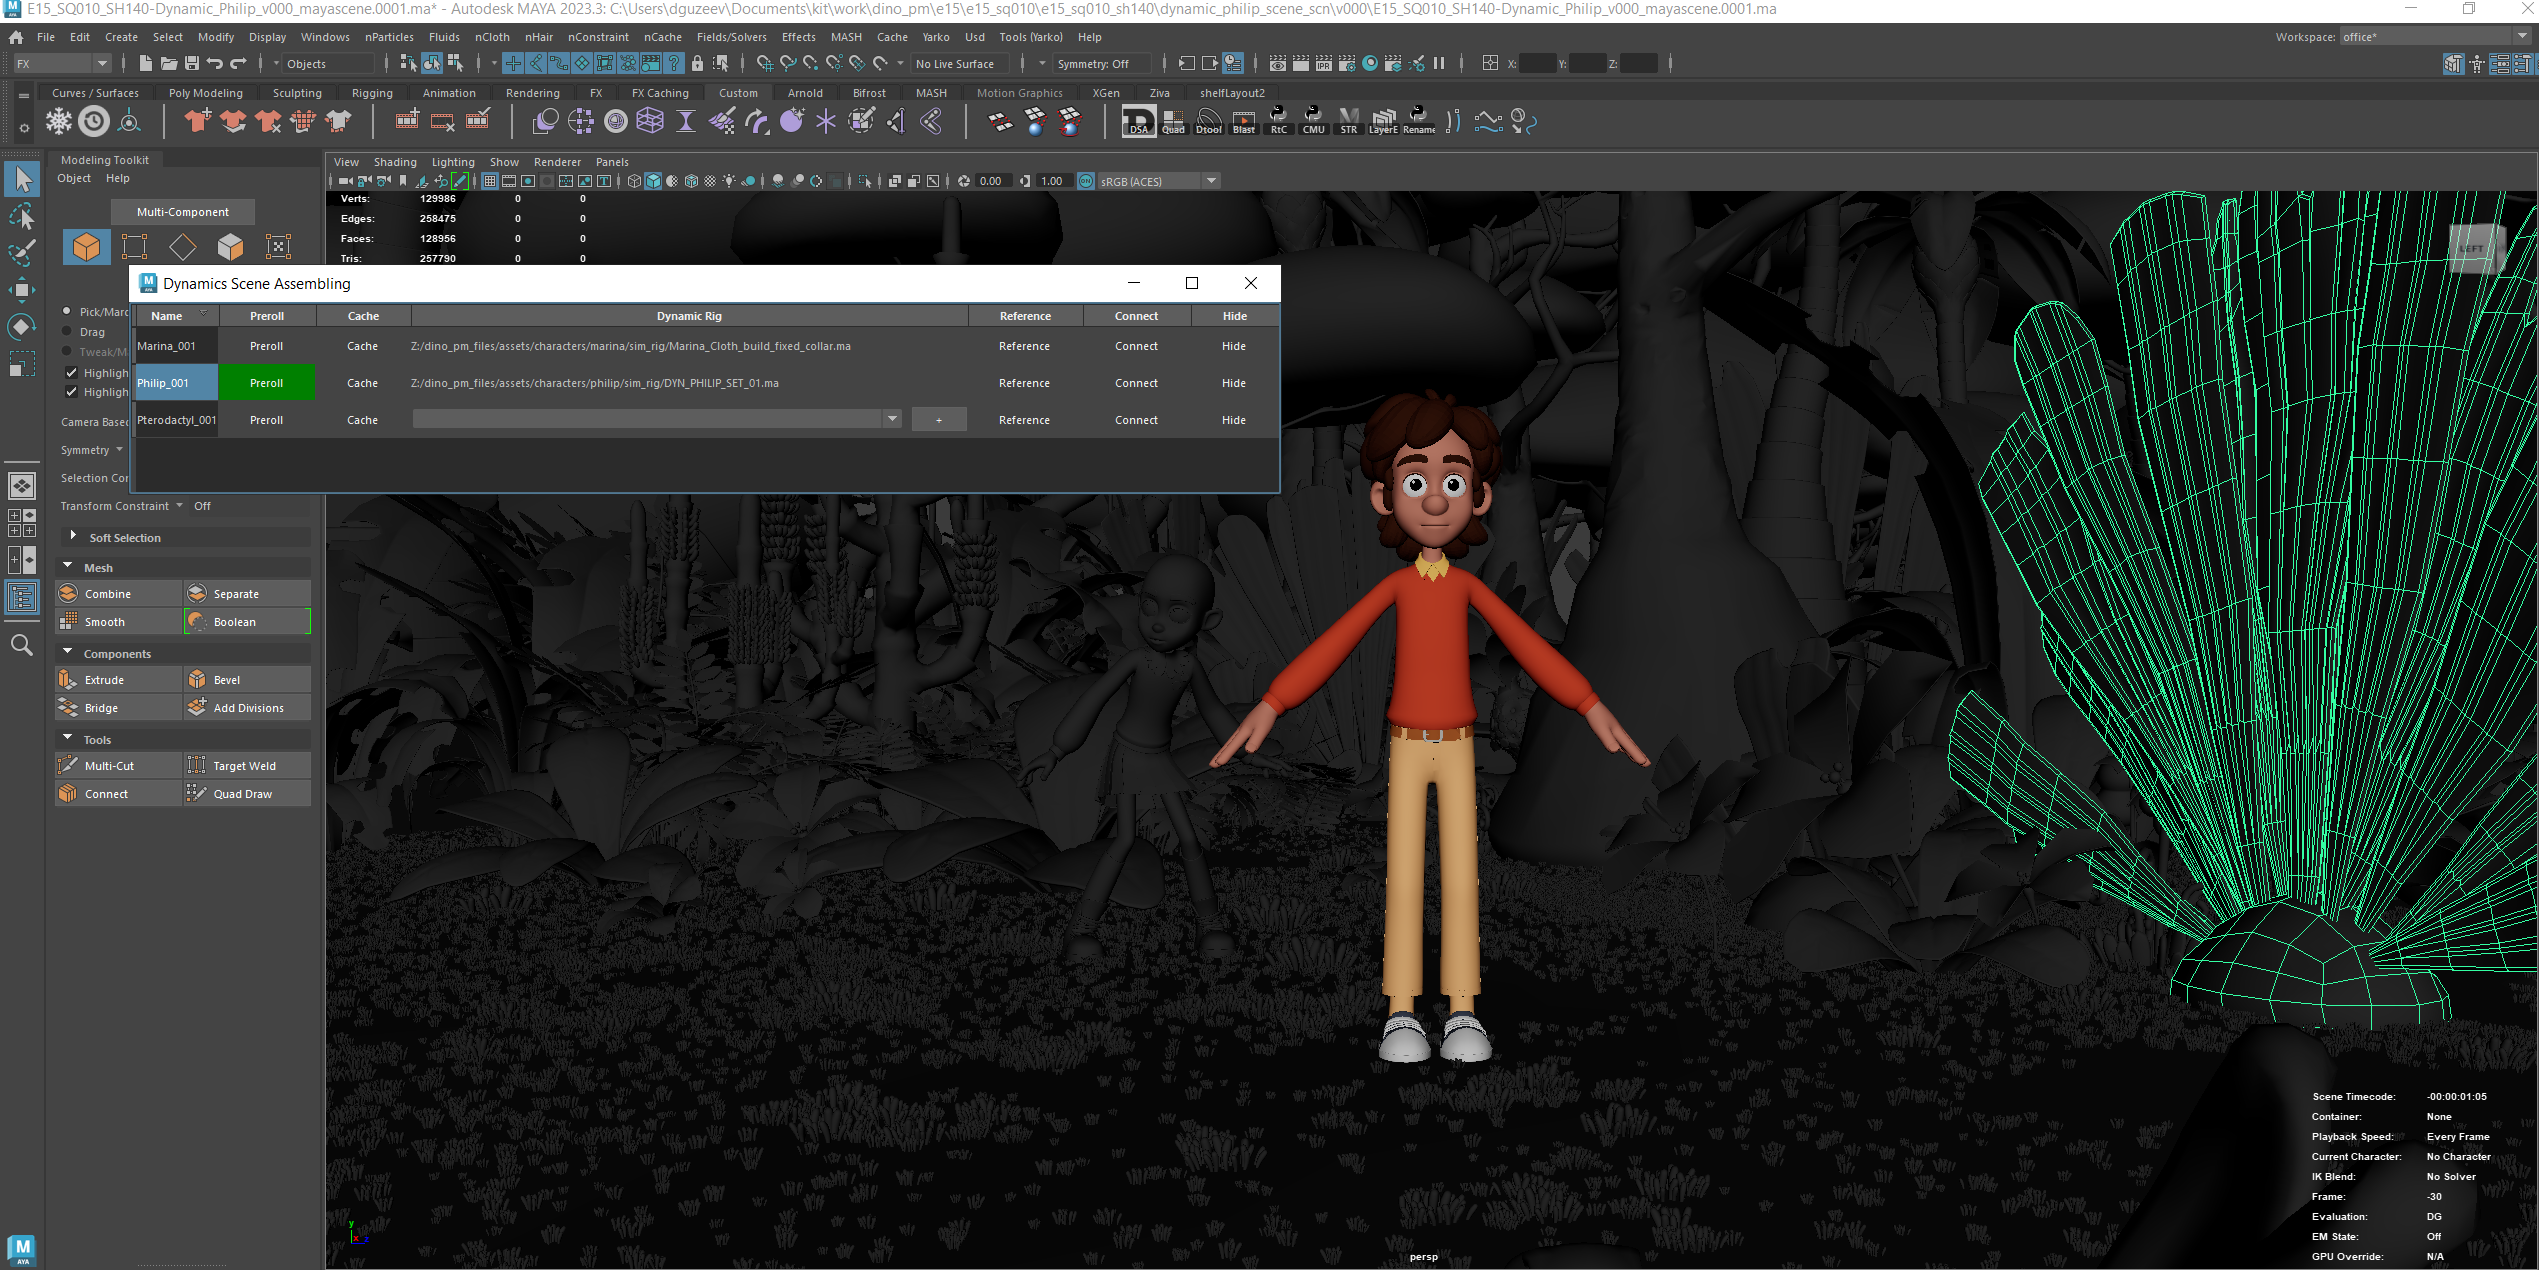Click the object selection cube icon
The height and width of the screenshot is (1270, 2539).
click(87, 246)
